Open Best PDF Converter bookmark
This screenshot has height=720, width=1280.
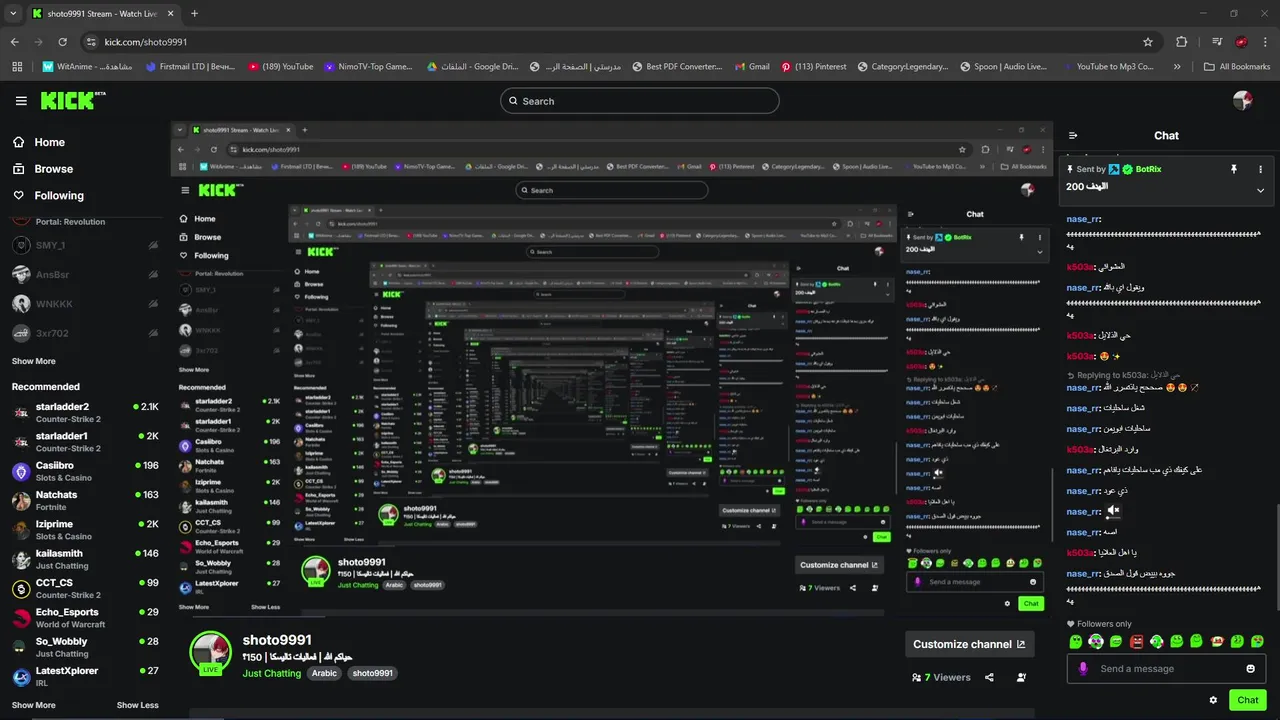677,67
